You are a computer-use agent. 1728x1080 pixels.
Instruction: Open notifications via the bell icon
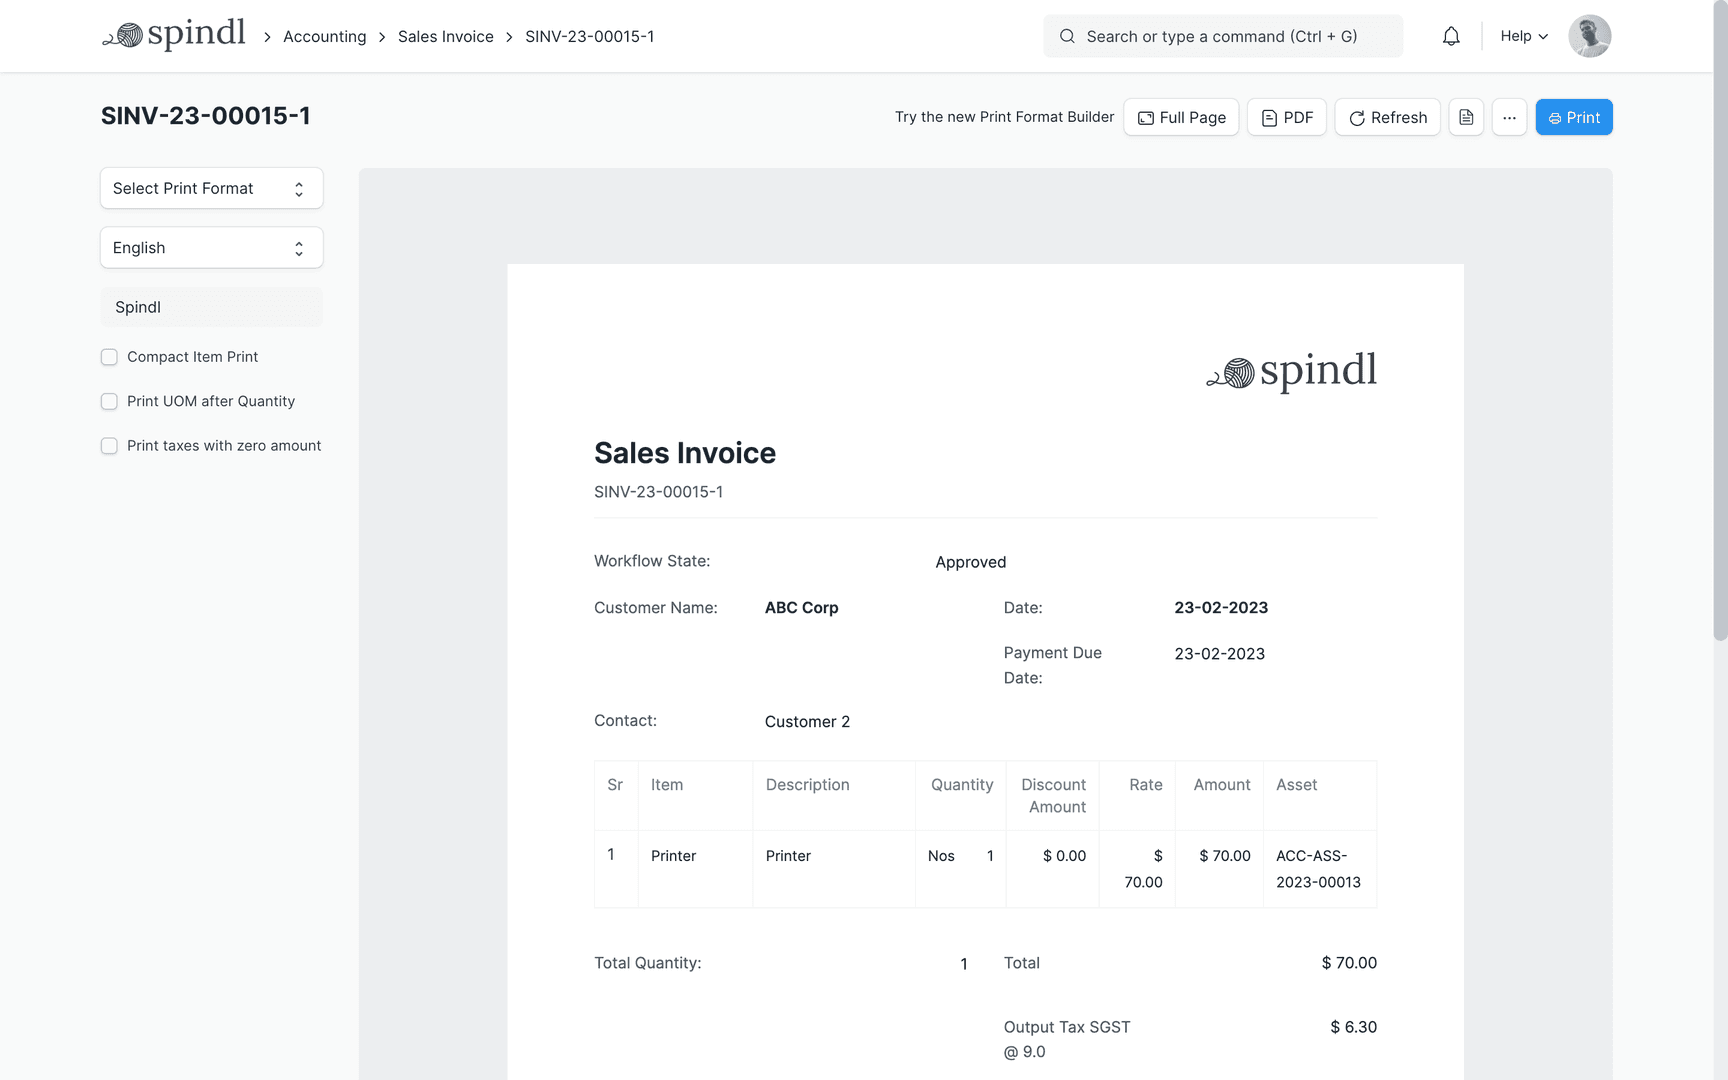point(1451,36)
